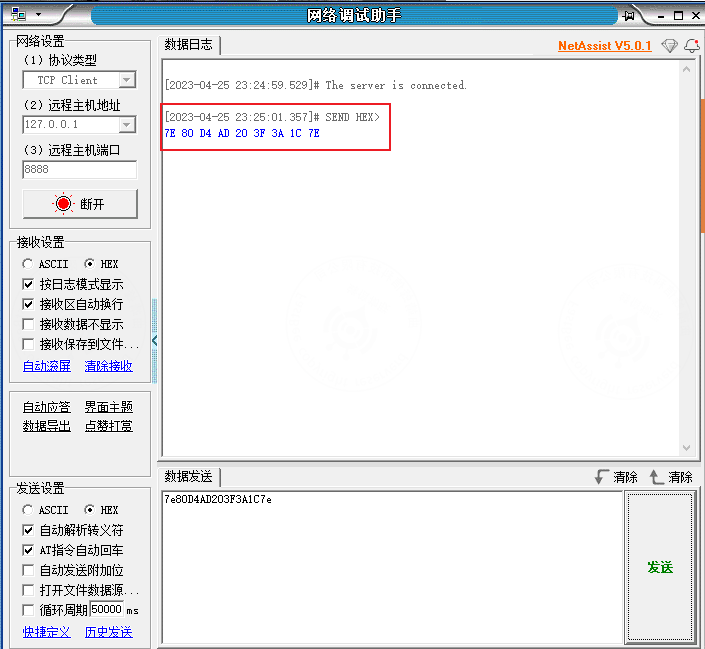This screenshot has height=649, width=705.
Task: Click the SEND HEX> log timestamp line
Action: point(272,117)
